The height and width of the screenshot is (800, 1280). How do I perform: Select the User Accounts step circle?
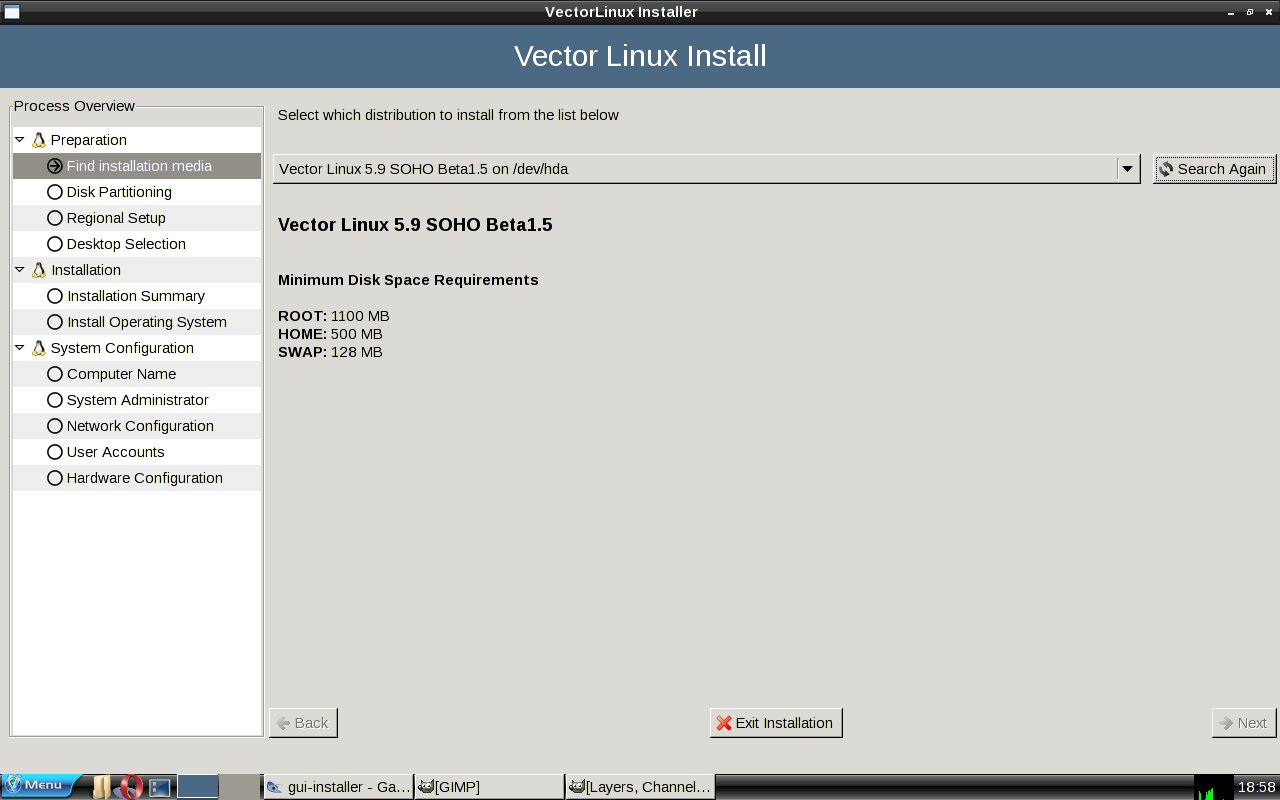click(55, 452)
